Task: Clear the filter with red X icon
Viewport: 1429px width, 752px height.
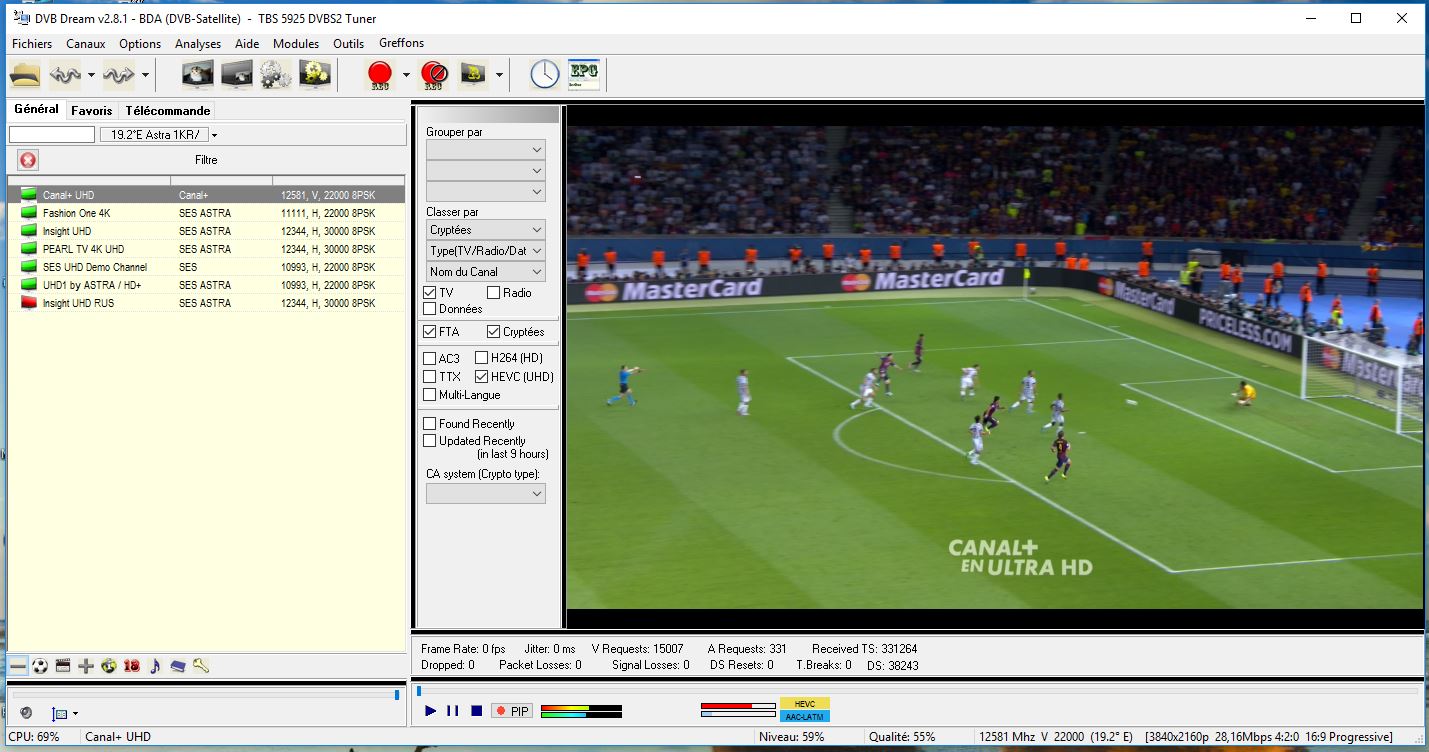Action: [x=28, y=160]
